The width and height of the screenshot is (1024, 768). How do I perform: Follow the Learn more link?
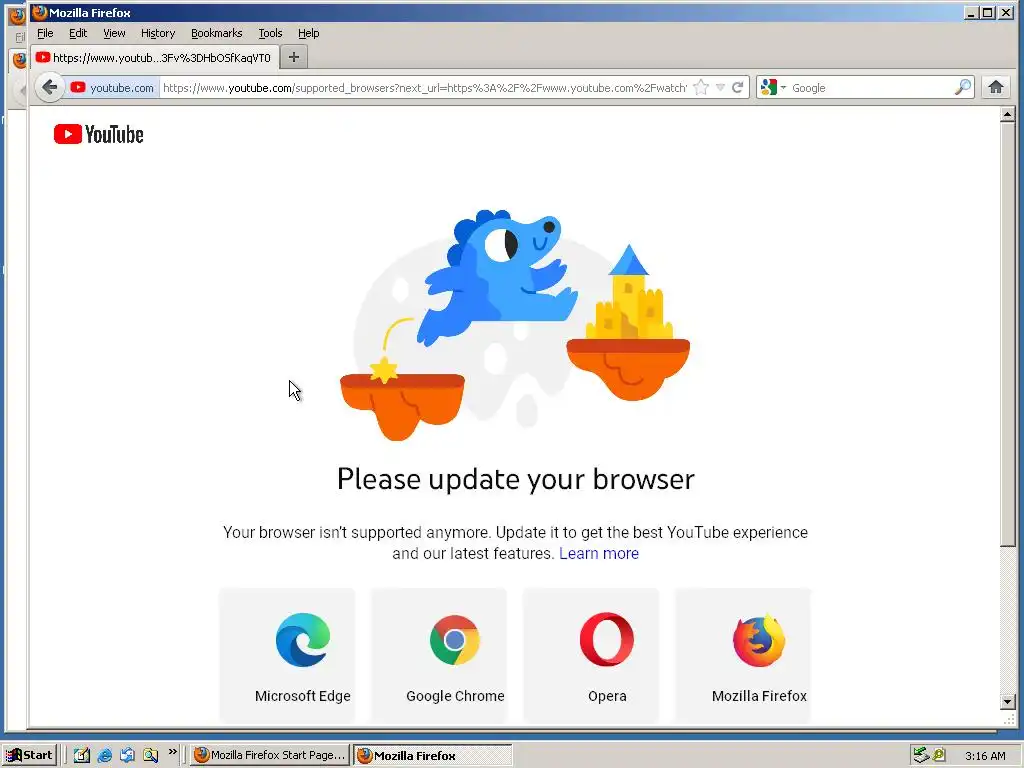599,553
